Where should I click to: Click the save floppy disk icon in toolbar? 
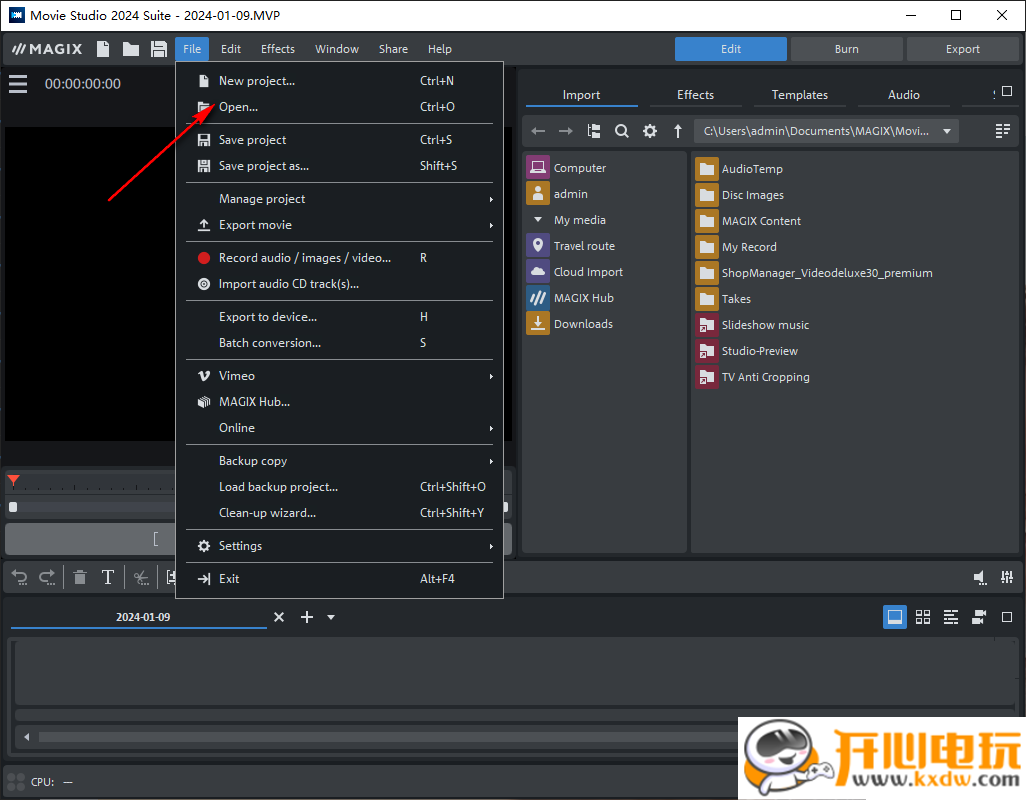click(x=158, y=49)
